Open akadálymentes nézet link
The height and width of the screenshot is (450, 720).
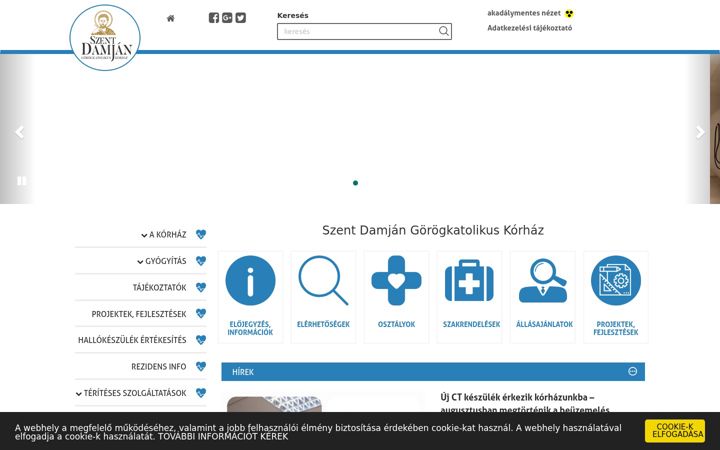click(524, 13)
